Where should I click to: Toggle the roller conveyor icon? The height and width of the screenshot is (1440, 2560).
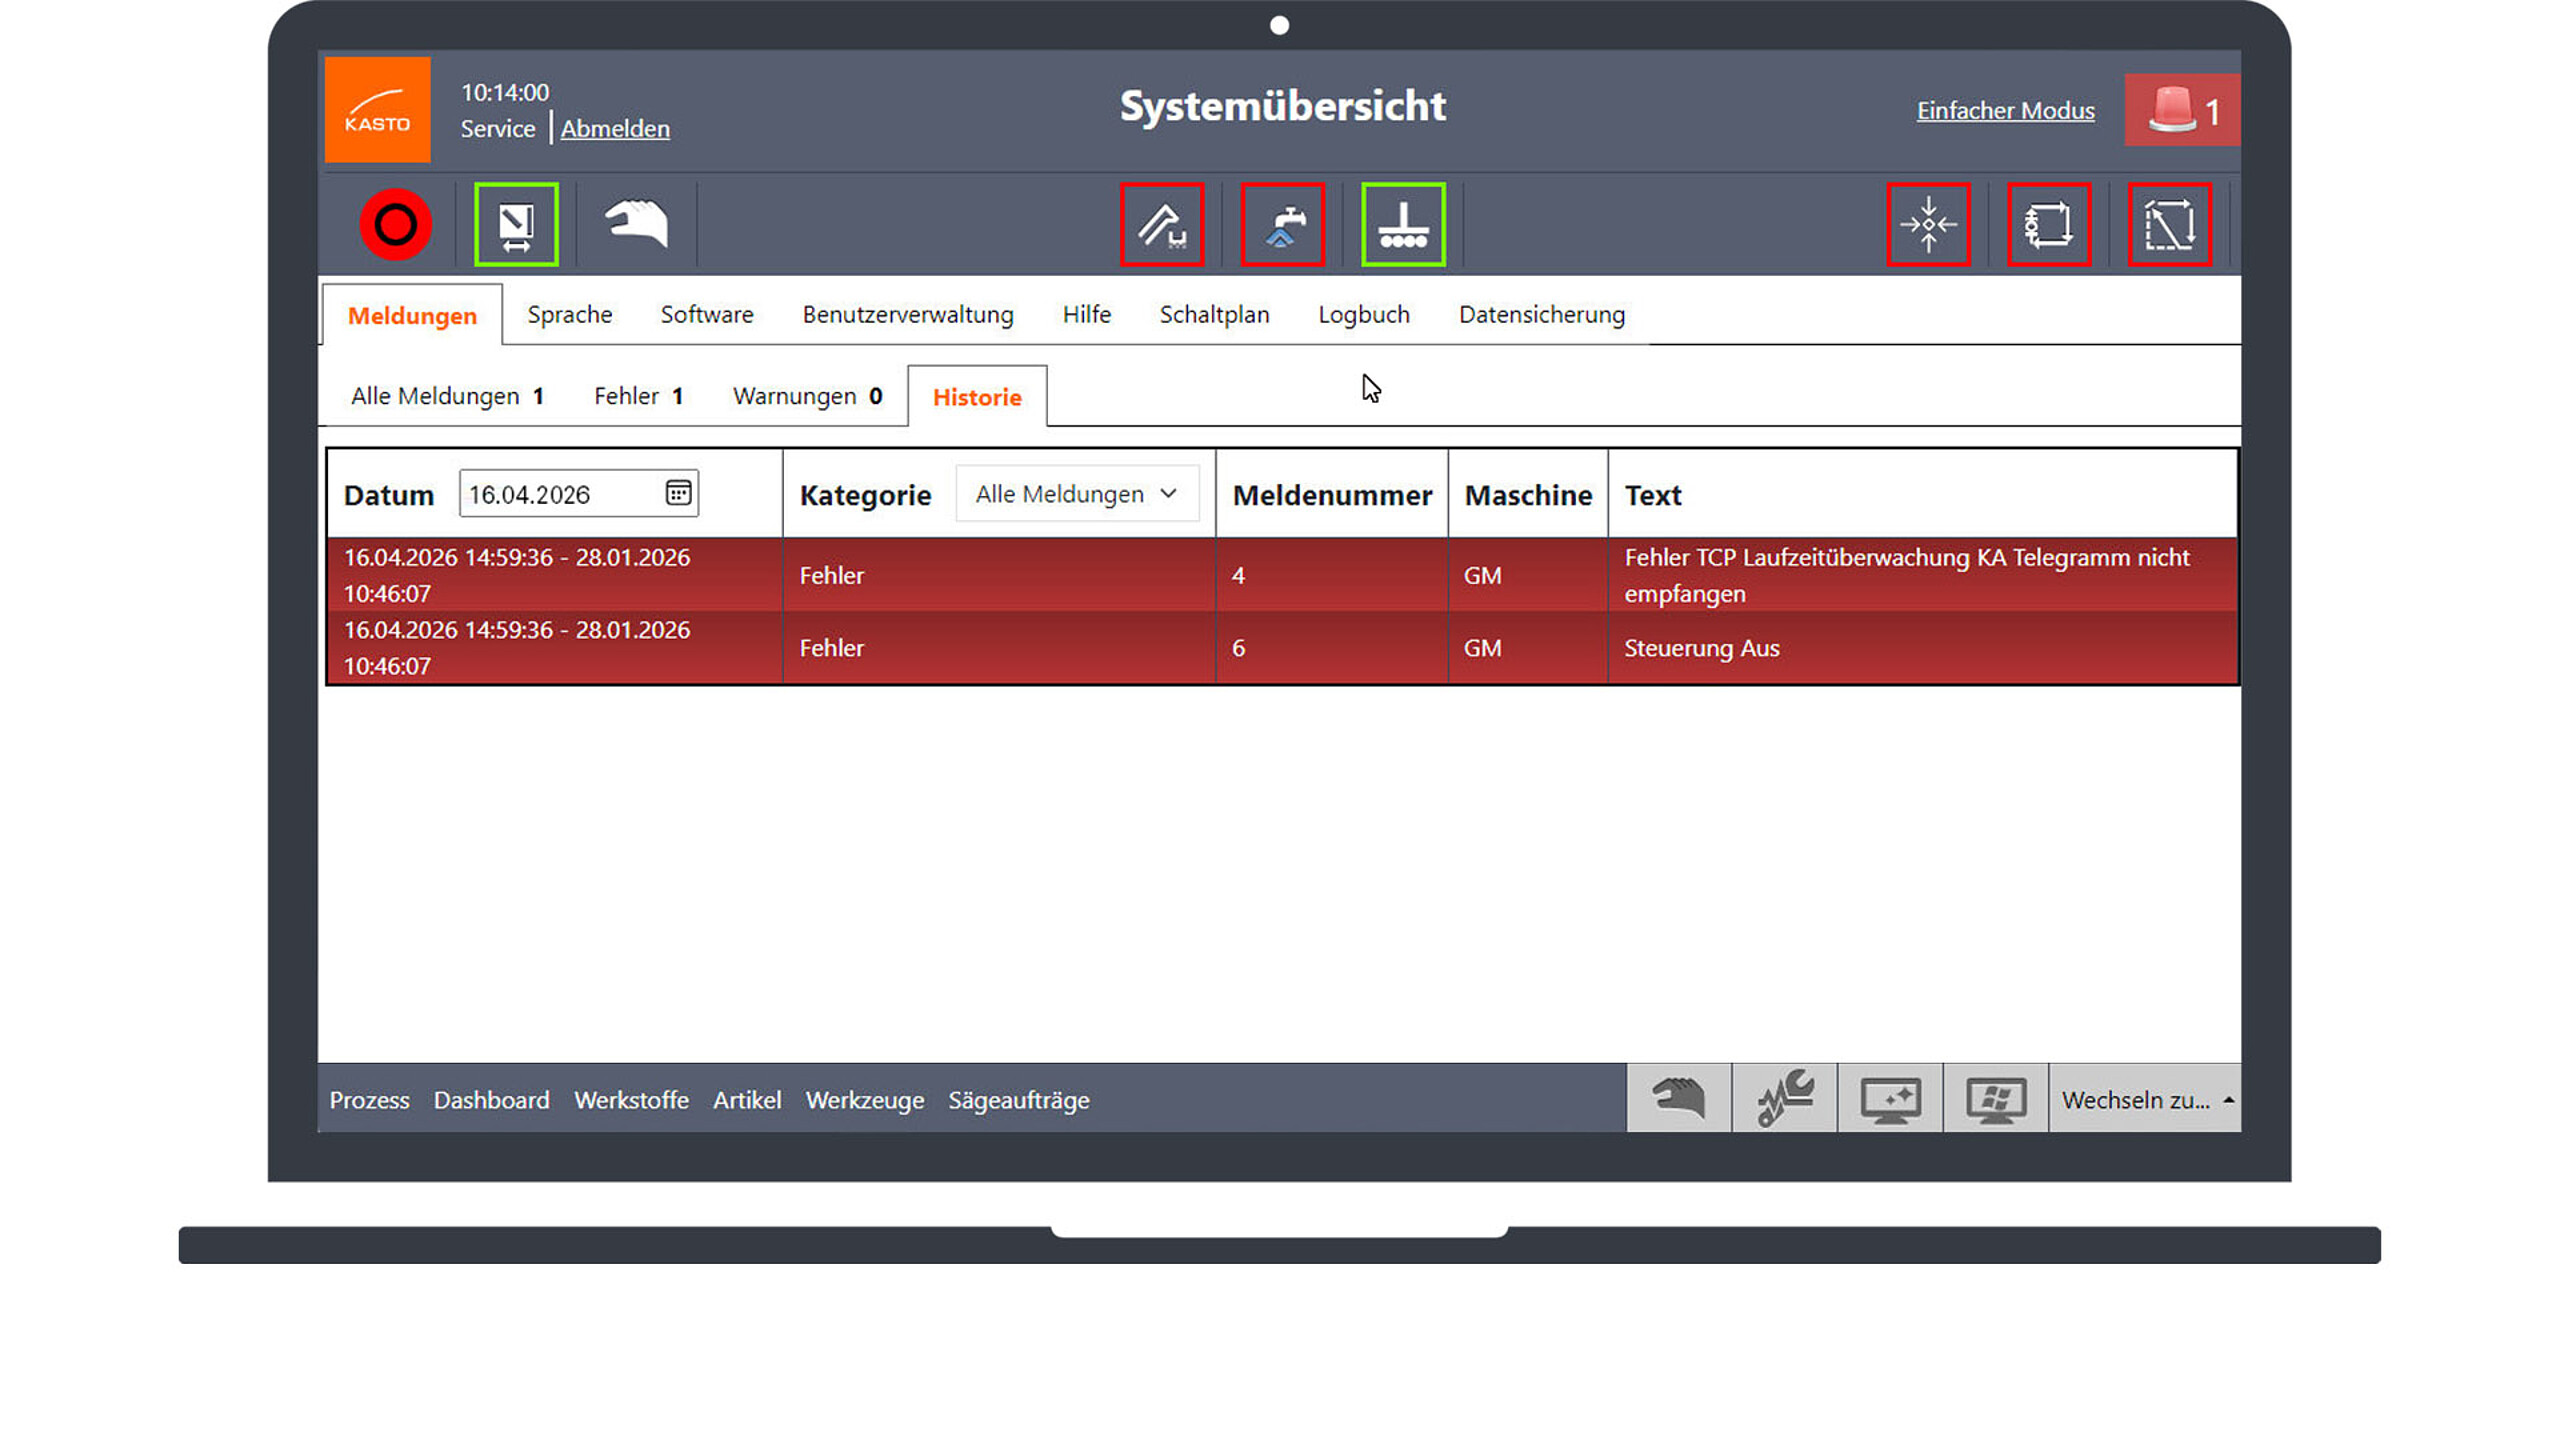coord(1402,224)
